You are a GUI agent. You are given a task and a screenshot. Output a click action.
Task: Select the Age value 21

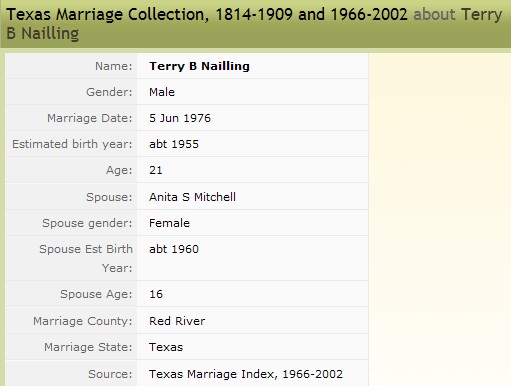pyautogui.click(x=156, y=170)
